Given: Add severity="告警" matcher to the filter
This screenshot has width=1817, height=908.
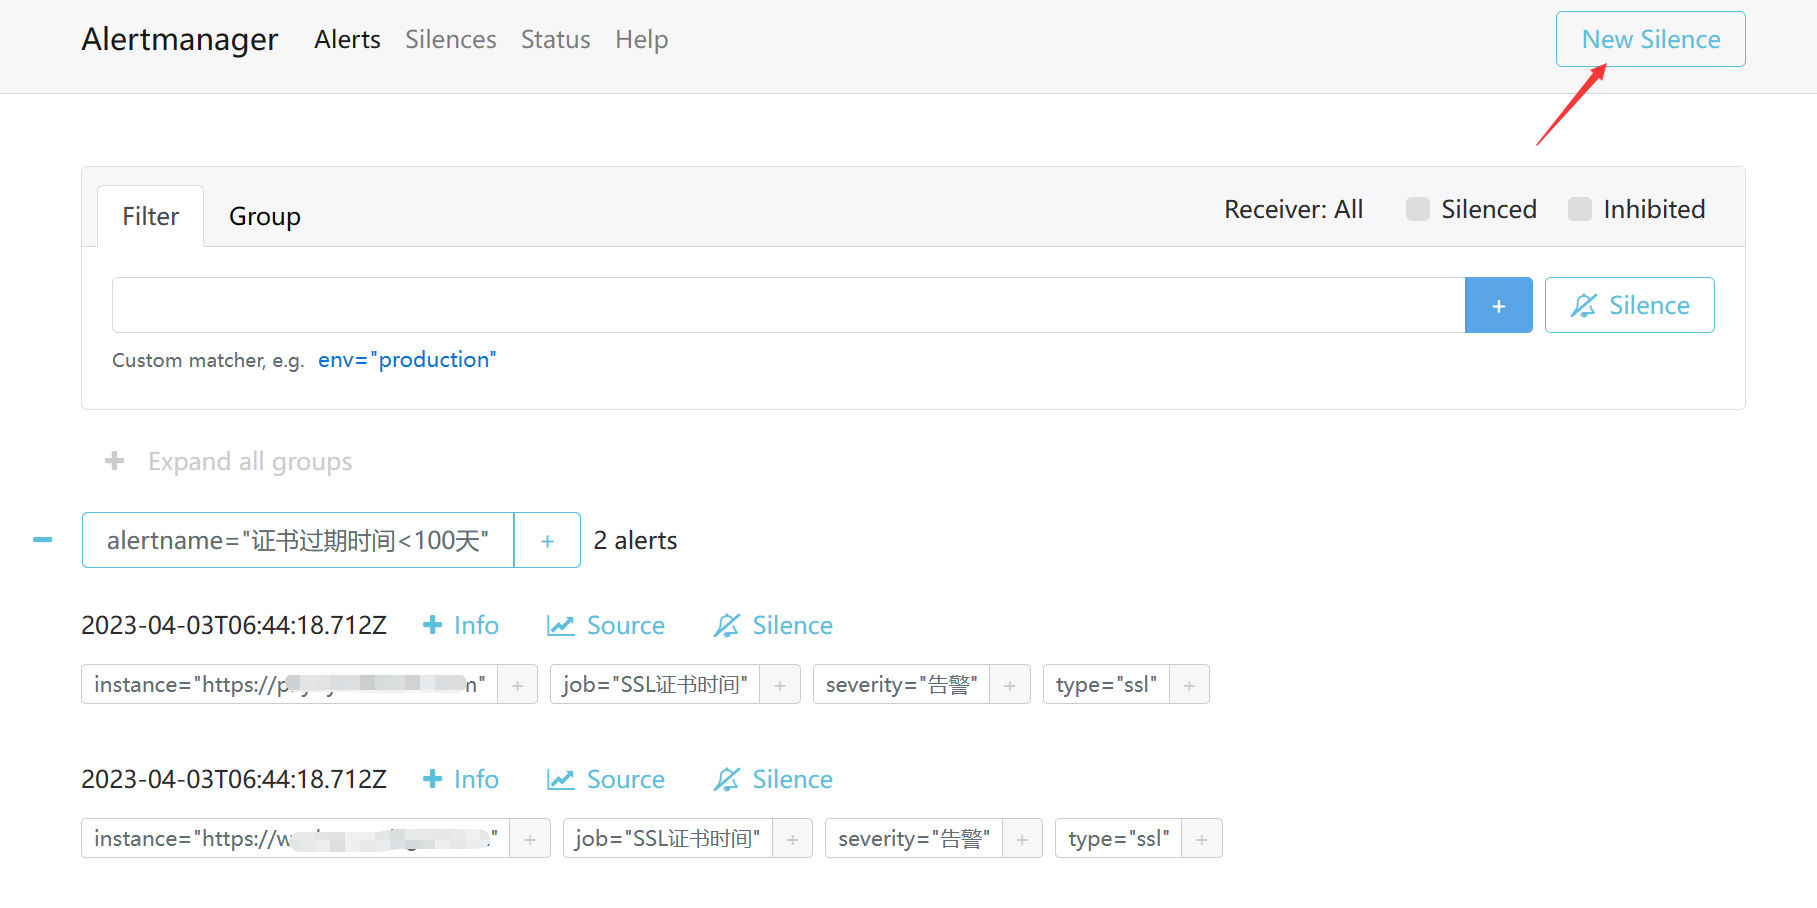Looking at the screenshot, I should pyautogui.click(x=1010, y=684).
